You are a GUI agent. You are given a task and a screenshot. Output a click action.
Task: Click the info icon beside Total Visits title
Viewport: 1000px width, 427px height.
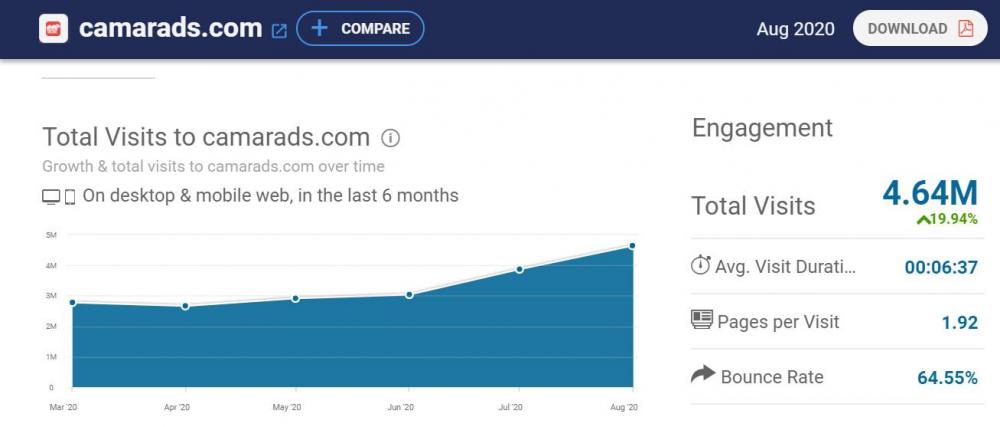[391, 138]
